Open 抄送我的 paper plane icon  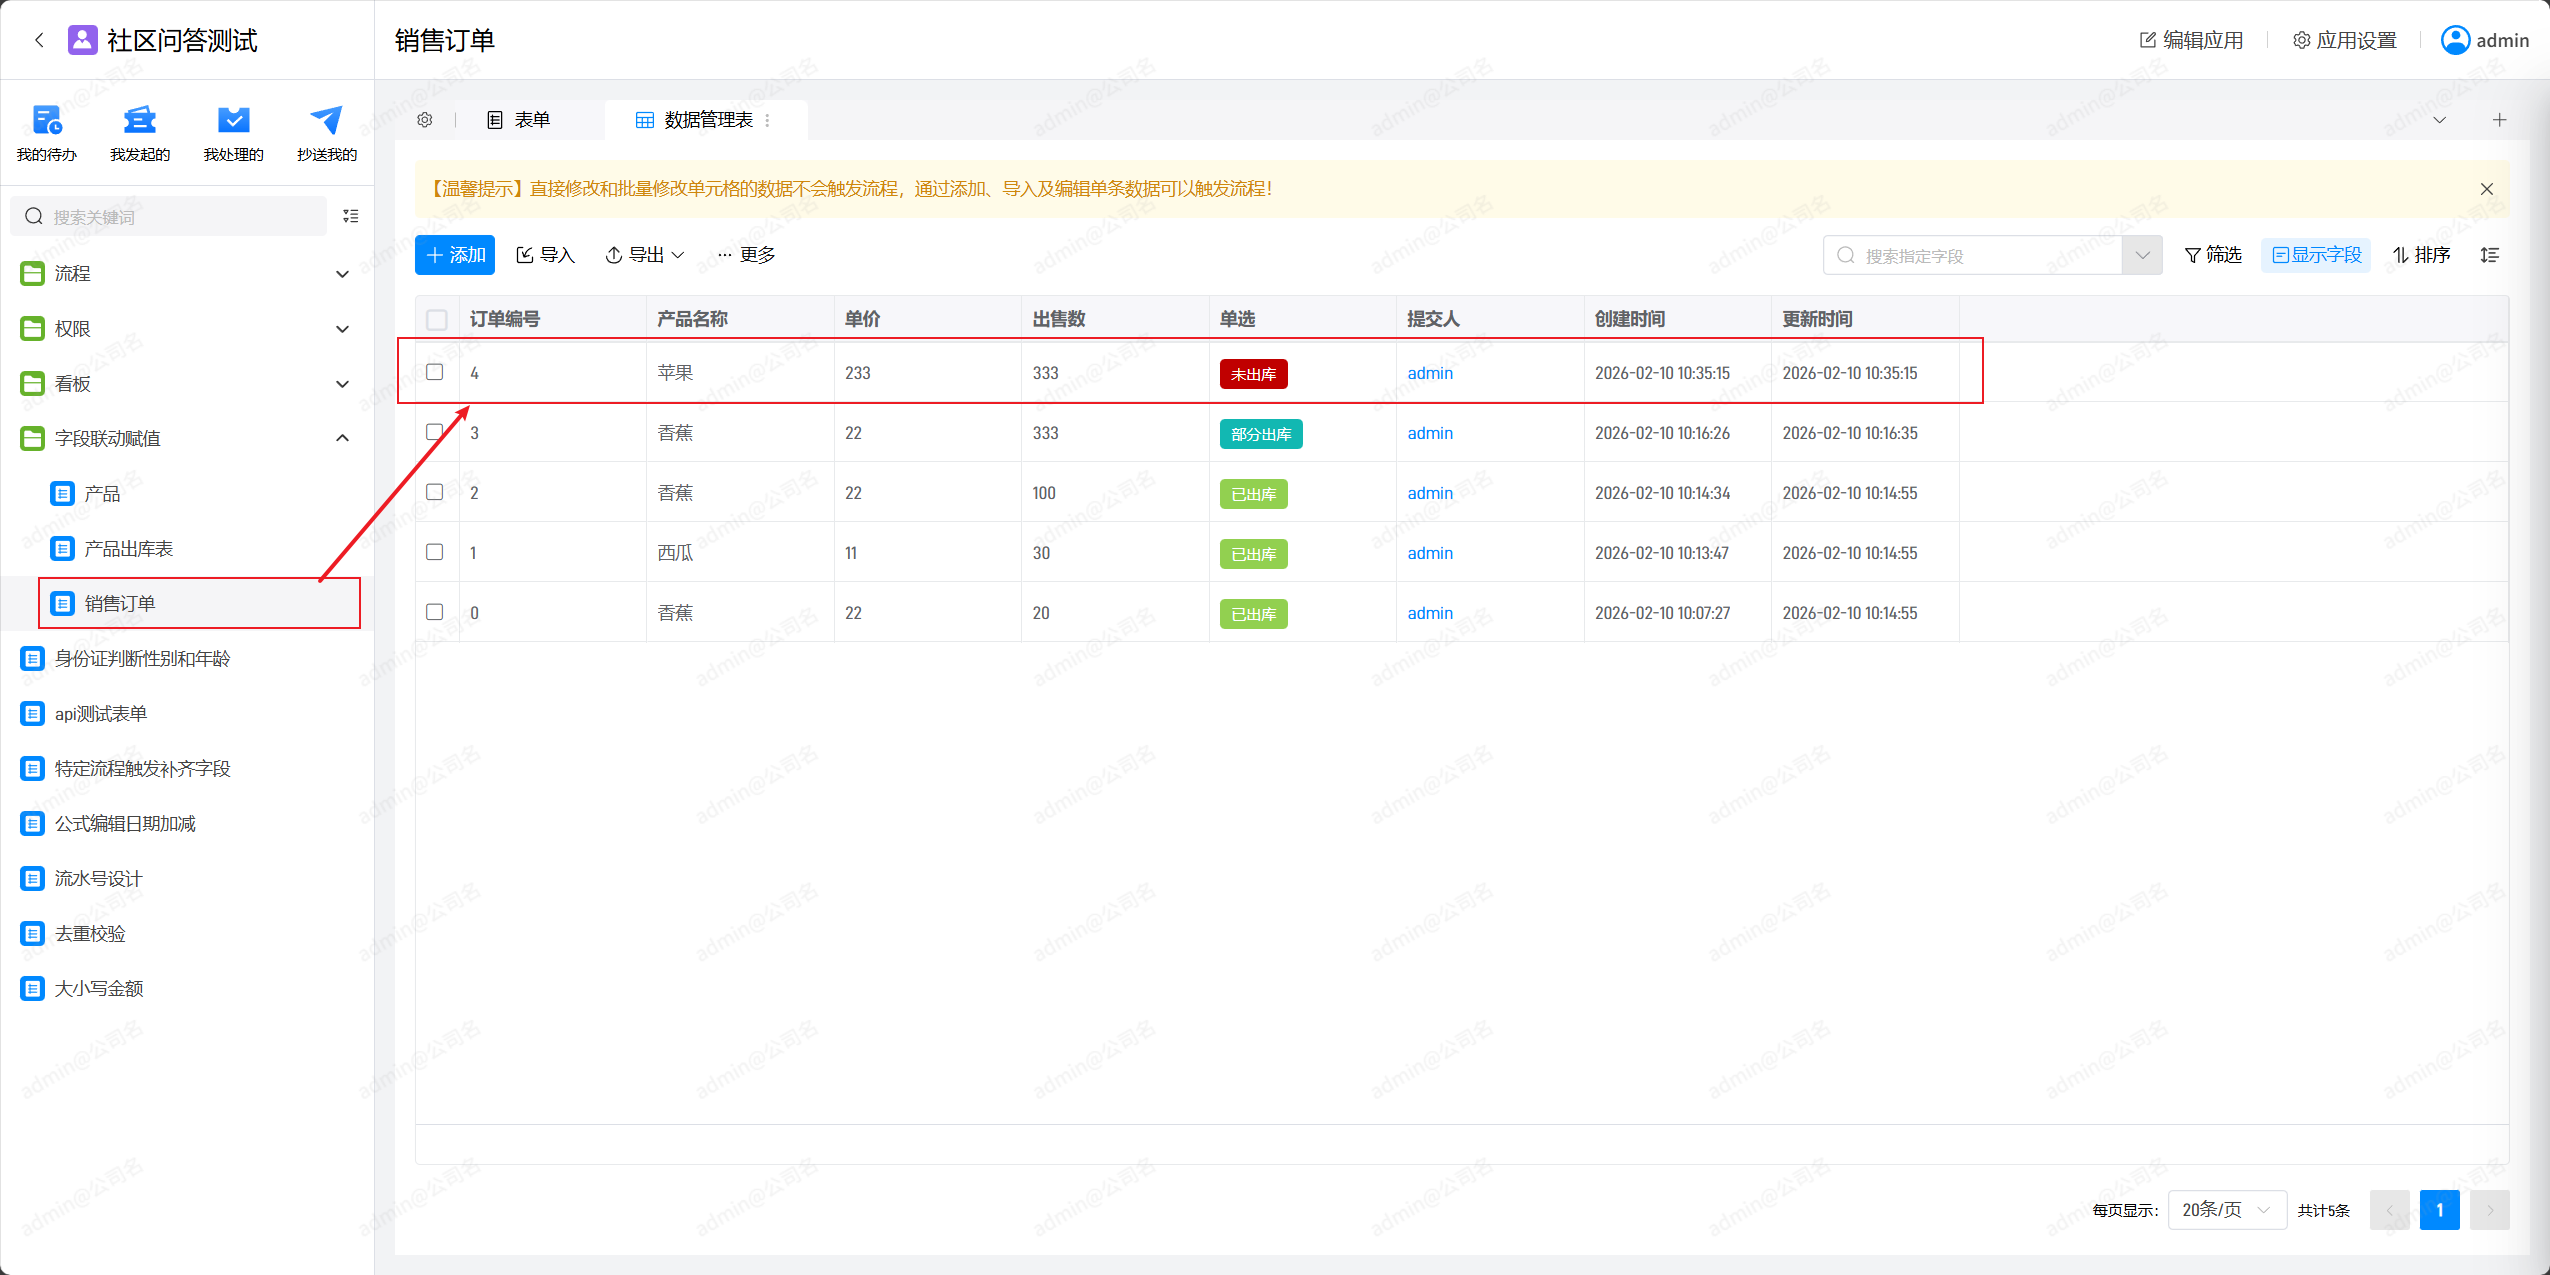coord(326,121)
